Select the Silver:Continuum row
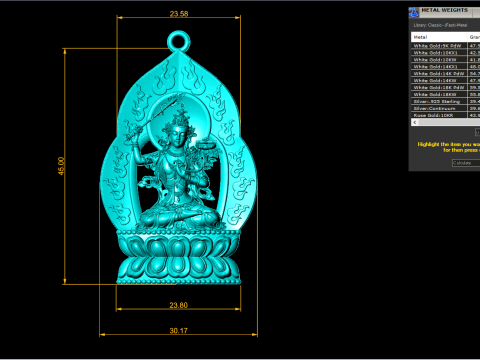This screenshot has width=480, height=360. coord(445,108)
